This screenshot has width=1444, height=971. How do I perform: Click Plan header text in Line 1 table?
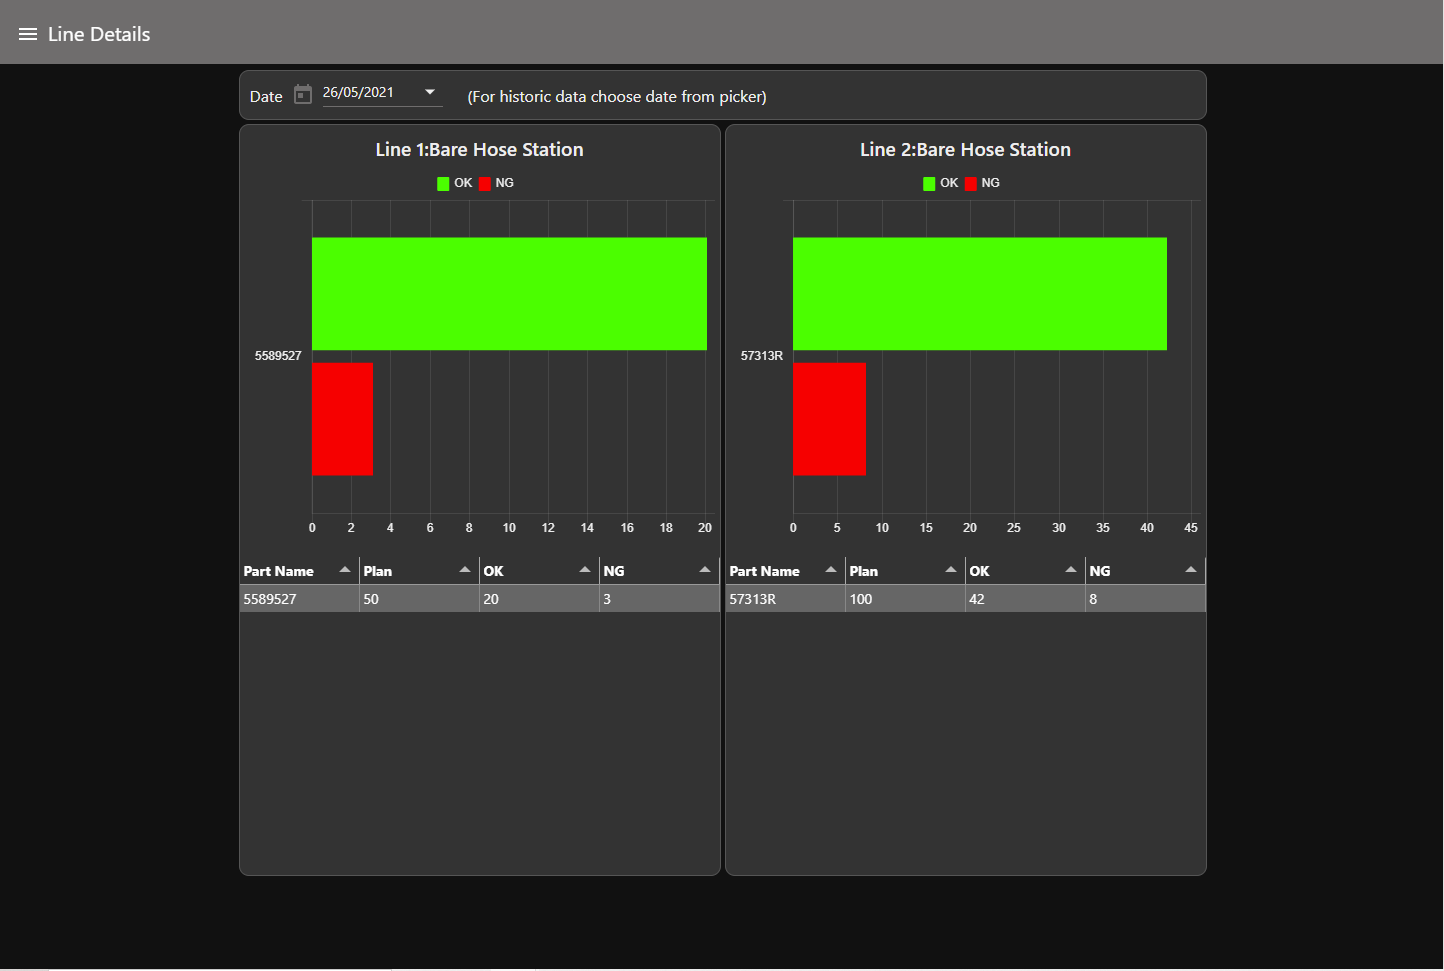coord(378,571)
